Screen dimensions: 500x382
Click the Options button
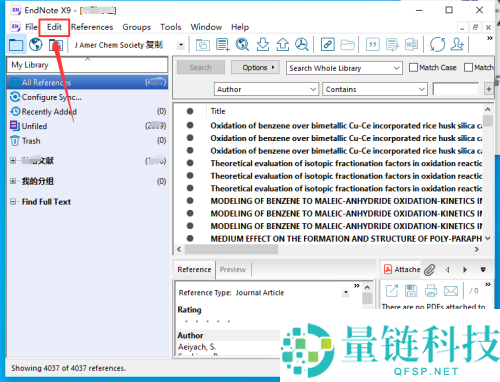click(255, 68)
